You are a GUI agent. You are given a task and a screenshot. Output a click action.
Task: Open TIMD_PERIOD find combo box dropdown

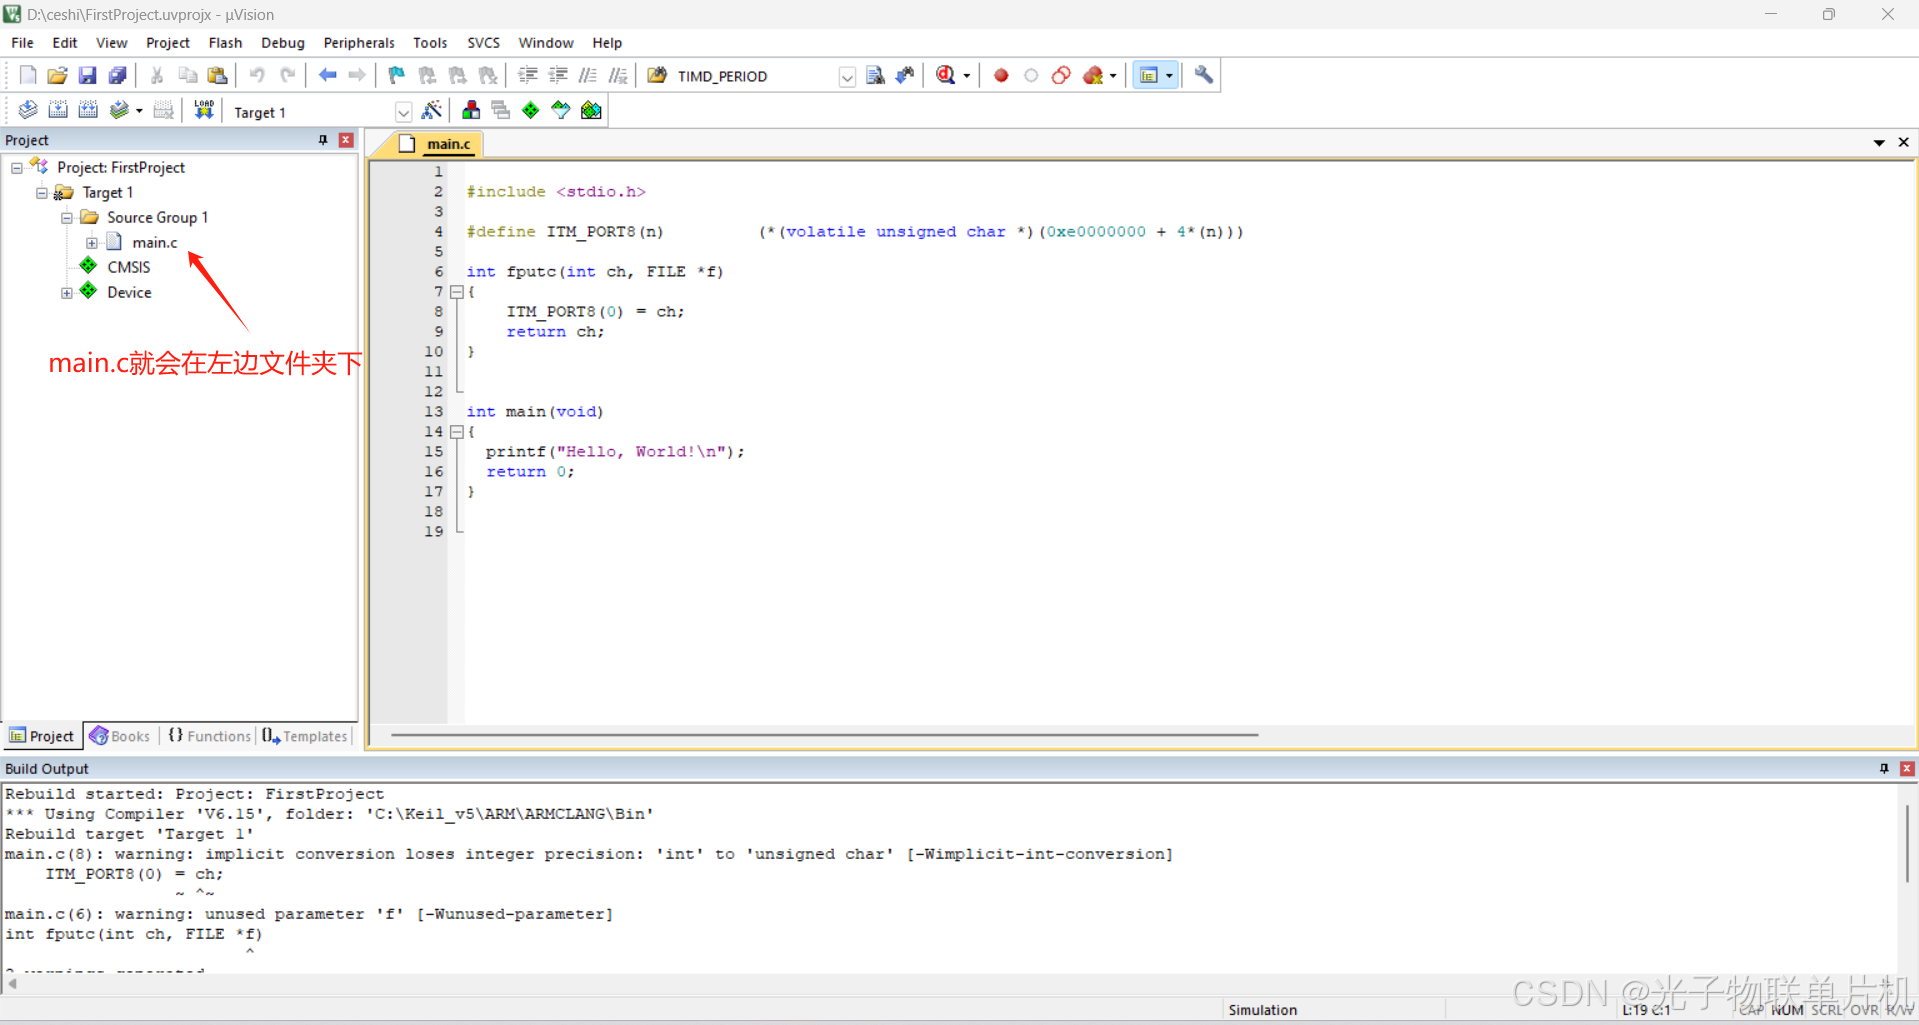pyautogui.click(x=847, y=76)
